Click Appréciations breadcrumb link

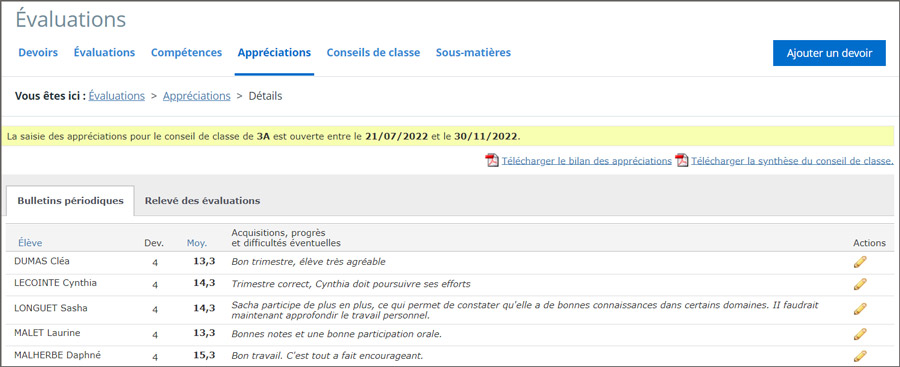coord(197,96)
